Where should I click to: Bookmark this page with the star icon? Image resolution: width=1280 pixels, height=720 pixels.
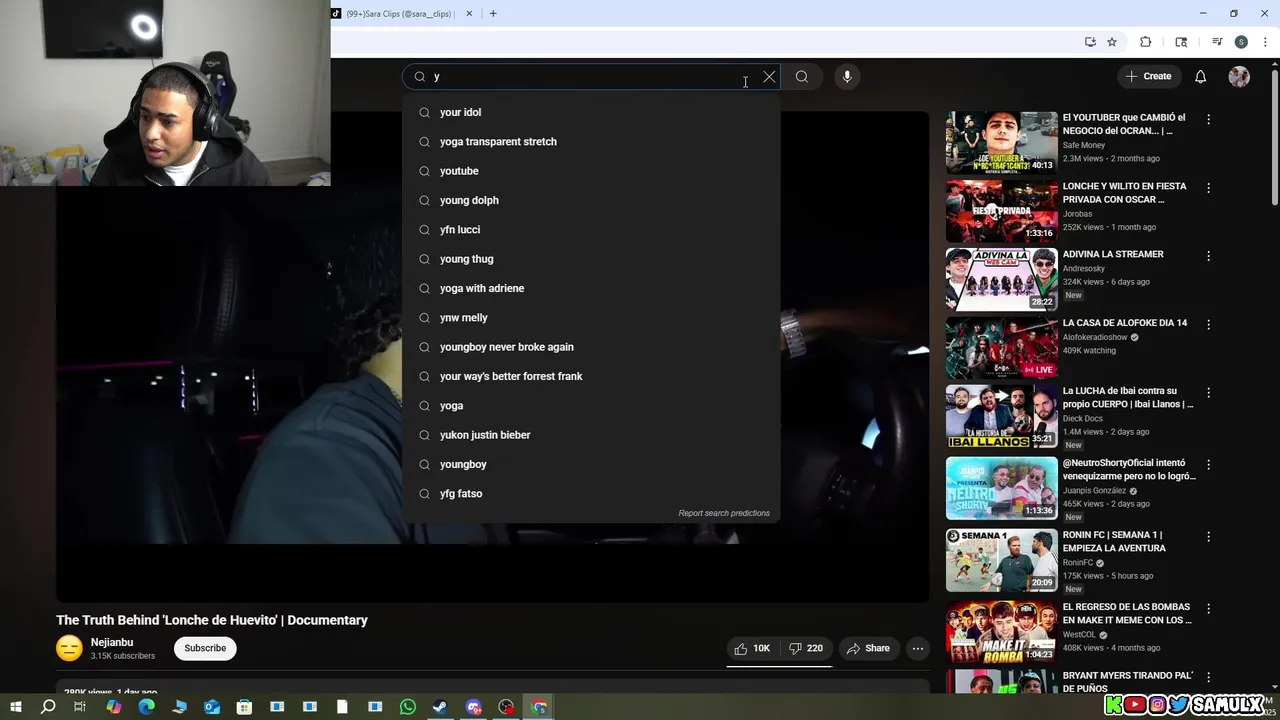click(x=1112, y=42)
